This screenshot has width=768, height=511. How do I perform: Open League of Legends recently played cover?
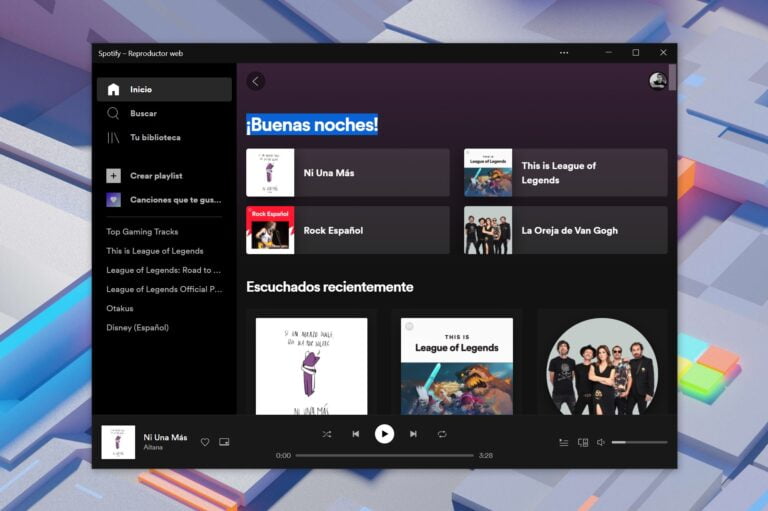tap(457, 366)
